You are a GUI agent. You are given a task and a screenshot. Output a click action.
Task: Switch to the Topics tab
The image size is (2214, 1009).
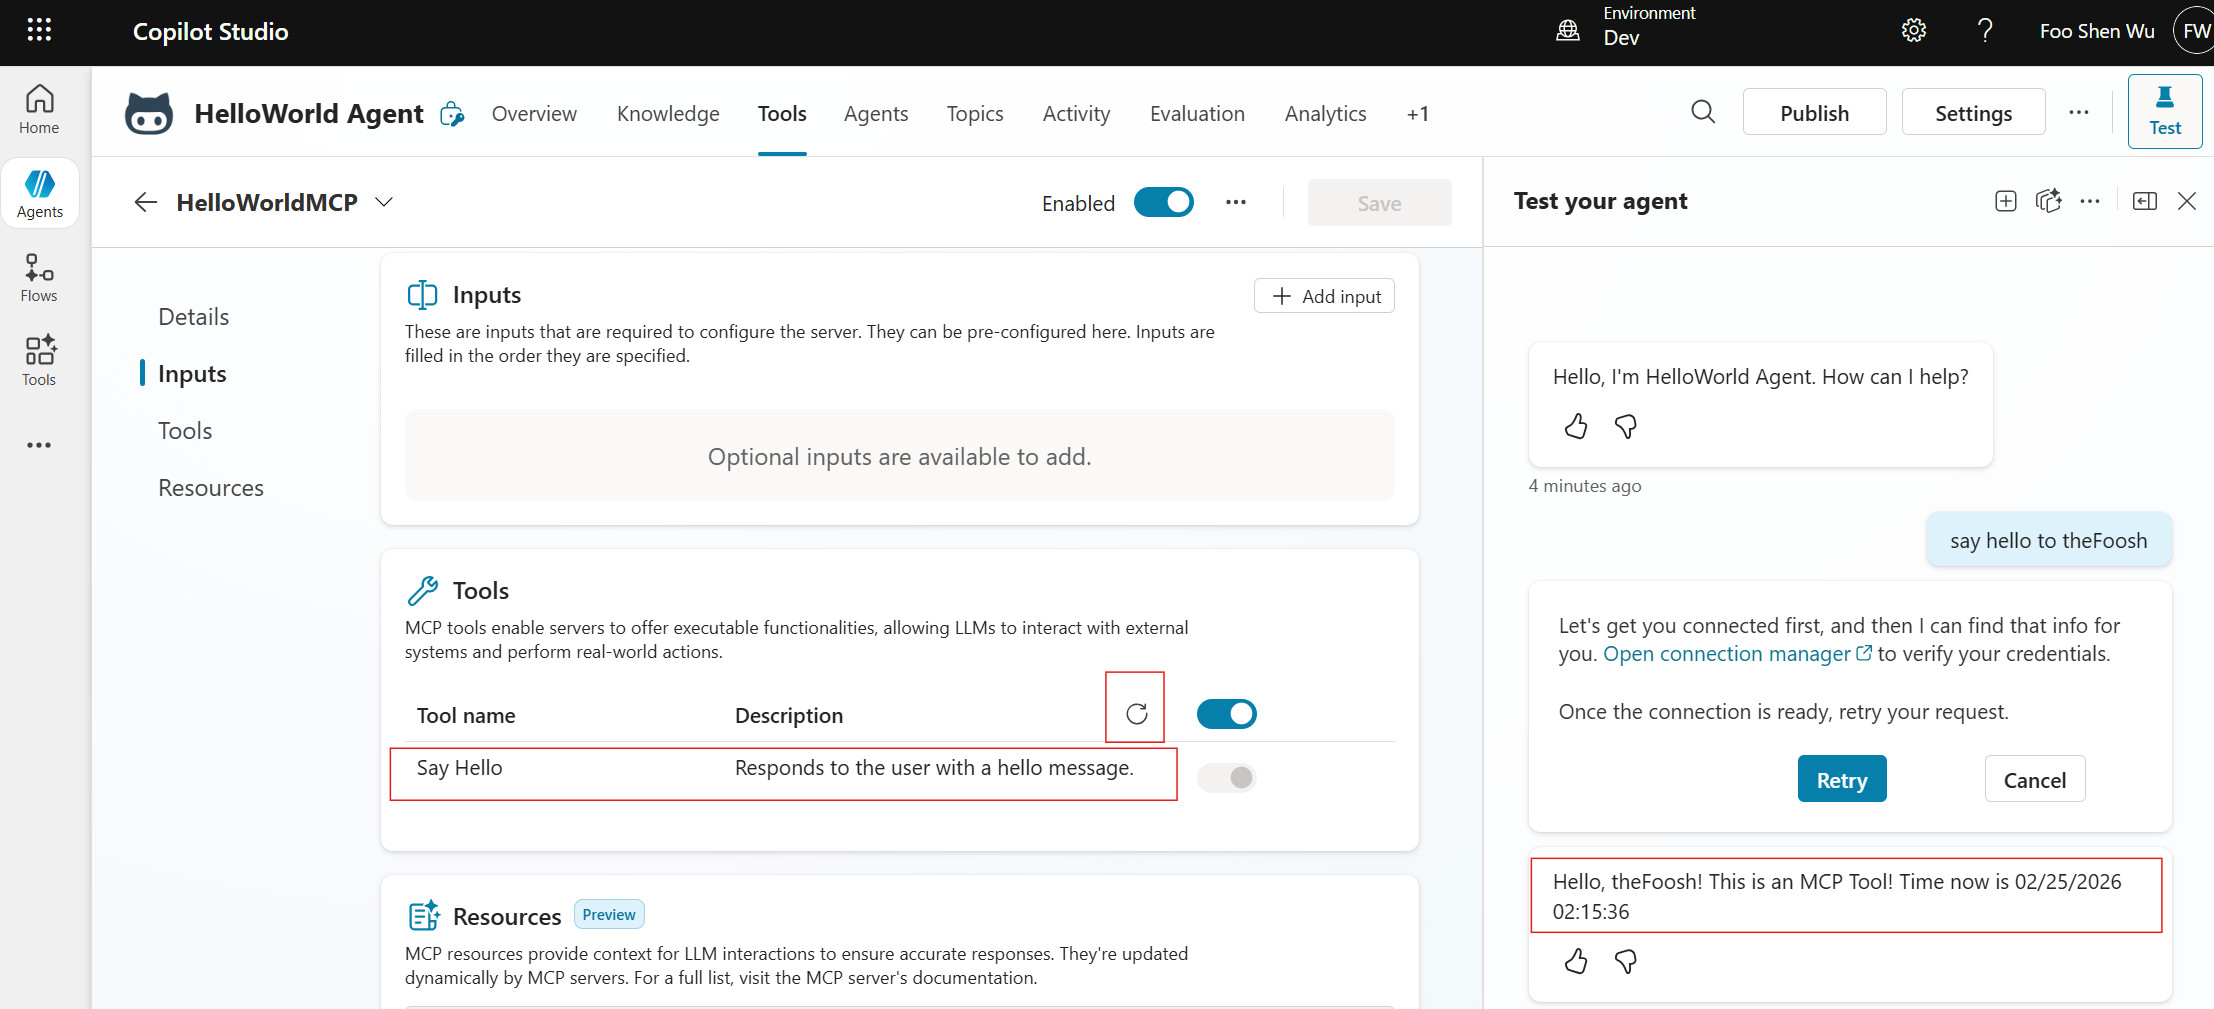(975, 114)
